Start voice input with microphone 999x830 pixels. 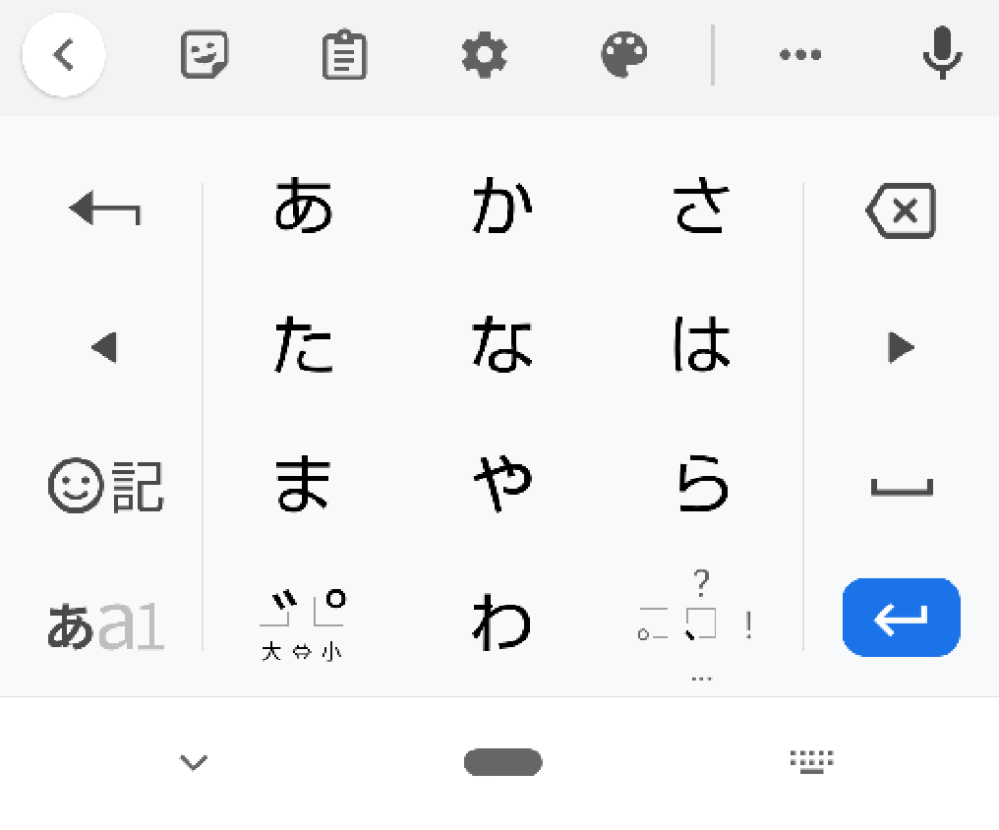(941, 55)
